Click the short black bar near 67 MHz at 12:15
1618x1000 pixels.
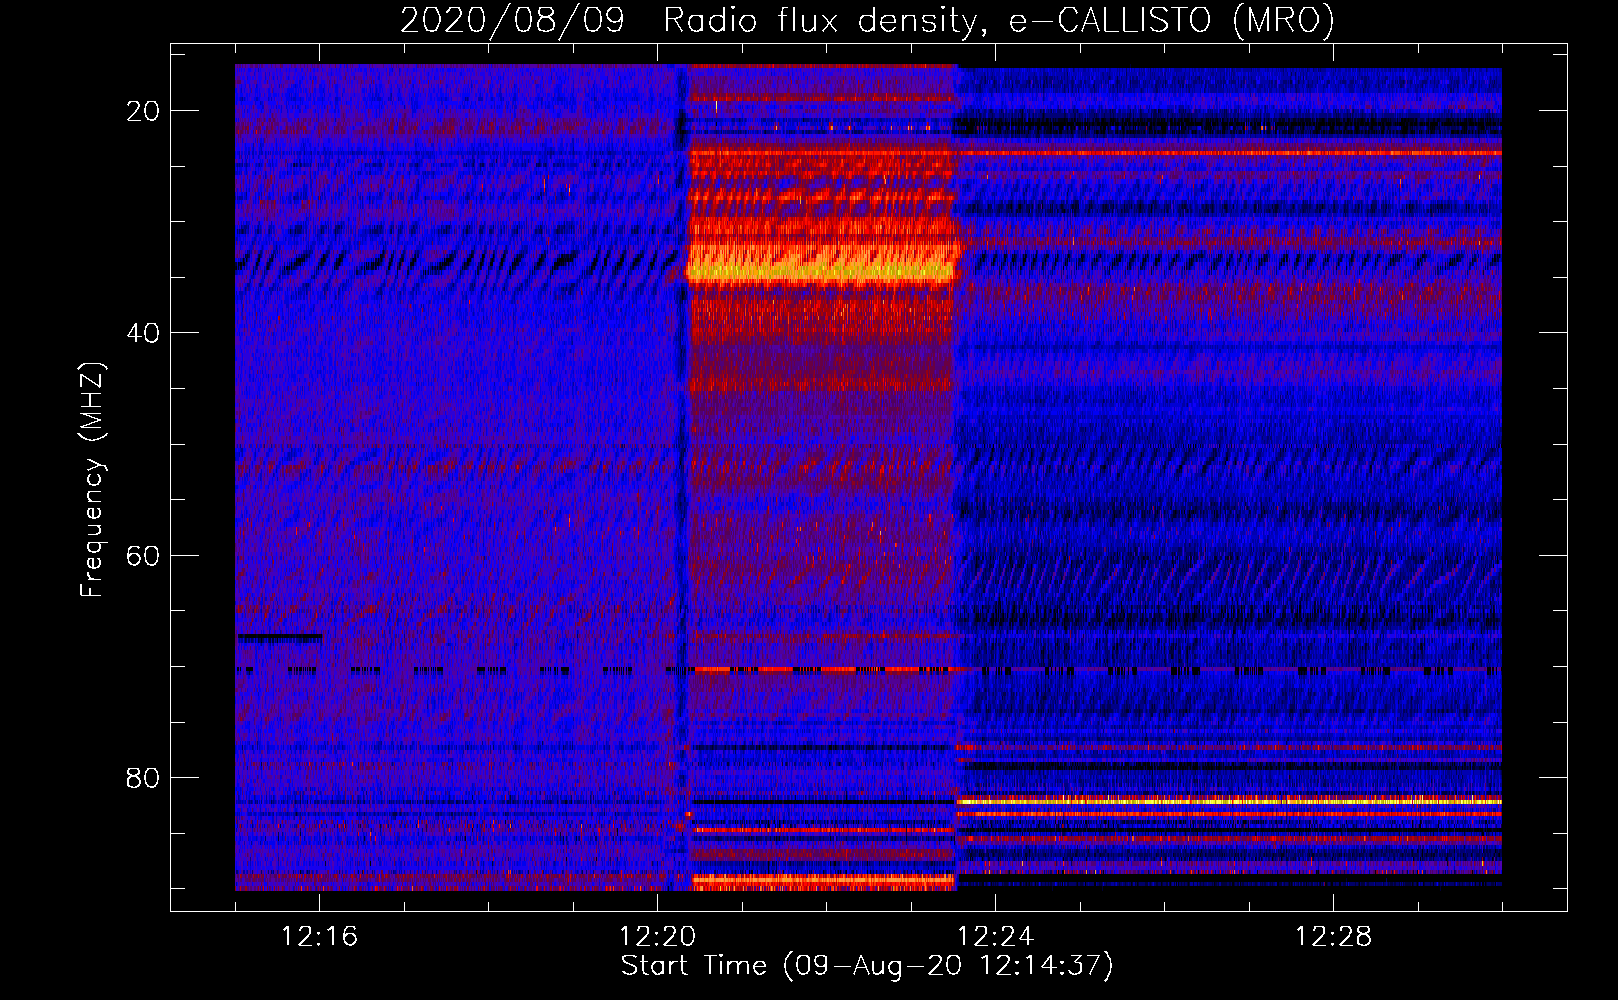click(279, 636)
